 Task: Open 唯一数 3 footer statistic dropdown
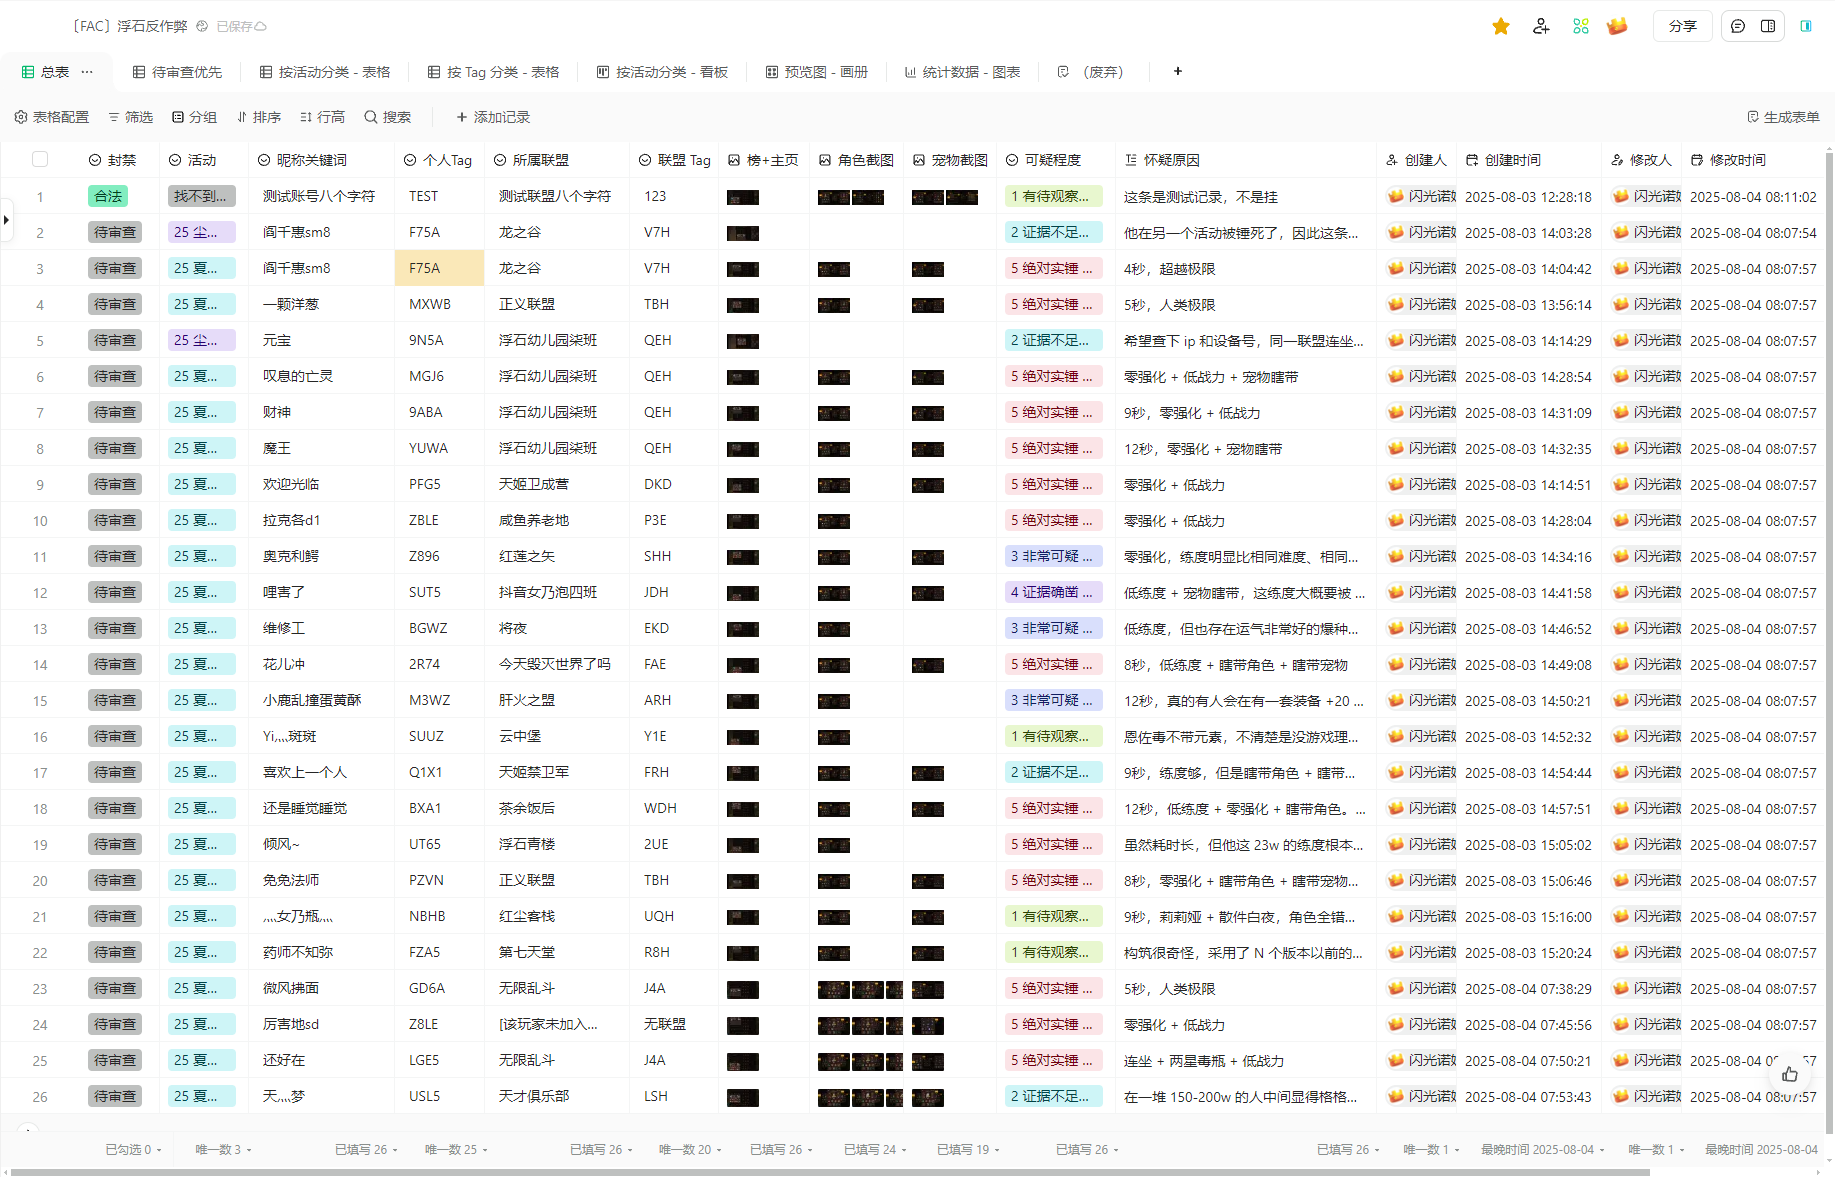[x=223, y=1150]
